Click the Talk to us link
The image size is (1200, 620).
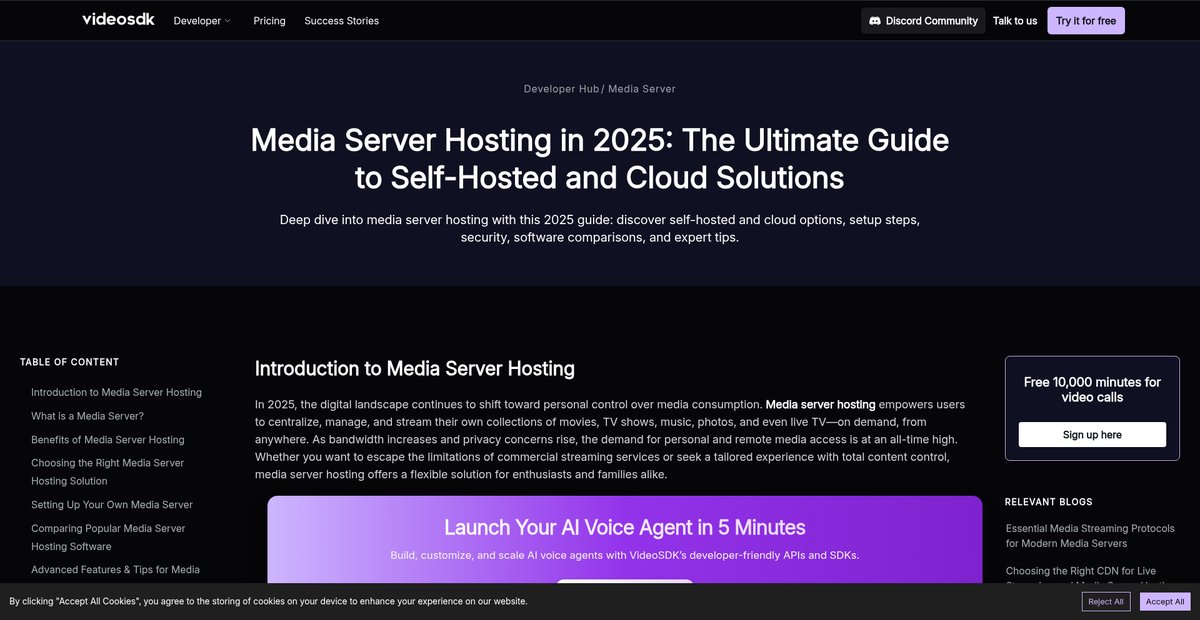[1015, 20]
